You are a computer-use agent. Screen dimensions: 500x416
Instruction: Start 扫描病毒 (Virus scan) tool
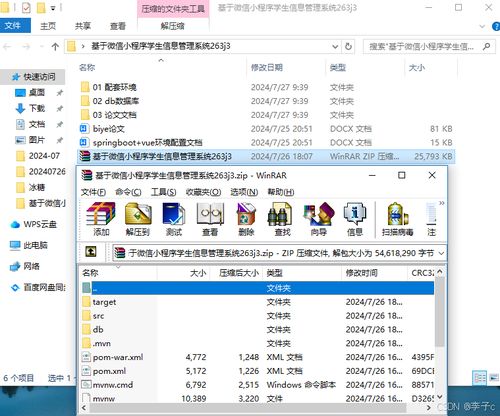(397, 219)
